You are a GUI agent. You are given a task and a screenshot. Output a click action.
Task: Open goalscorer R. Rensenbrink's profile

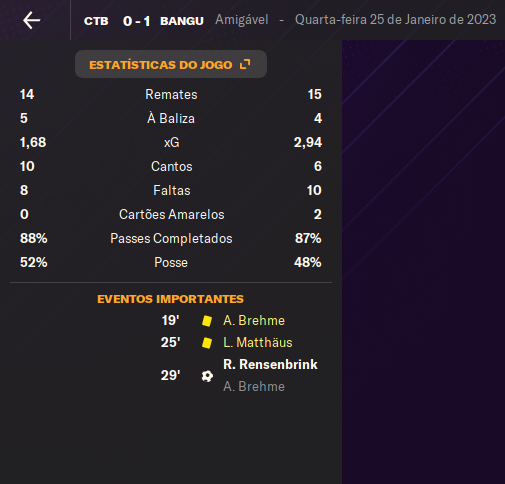click(270, 365)
